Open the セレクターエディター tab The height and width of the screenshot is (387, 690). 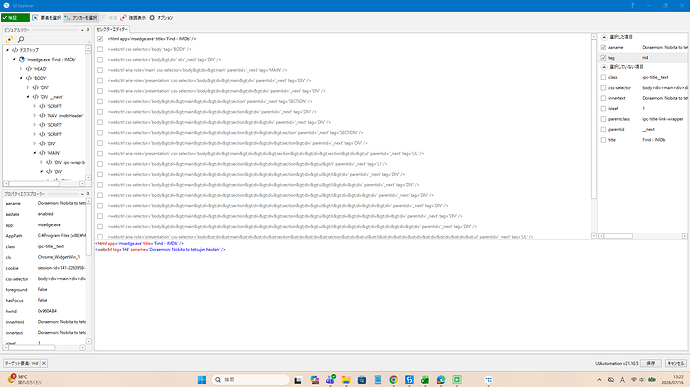tap(112, 29)
